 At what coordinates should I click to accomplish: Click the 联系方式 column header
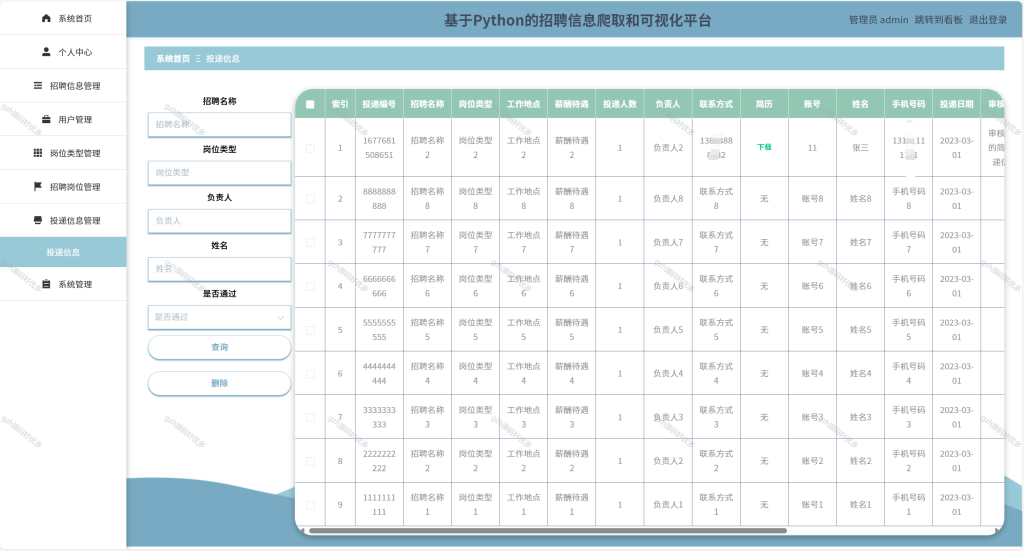coord(716,104)
